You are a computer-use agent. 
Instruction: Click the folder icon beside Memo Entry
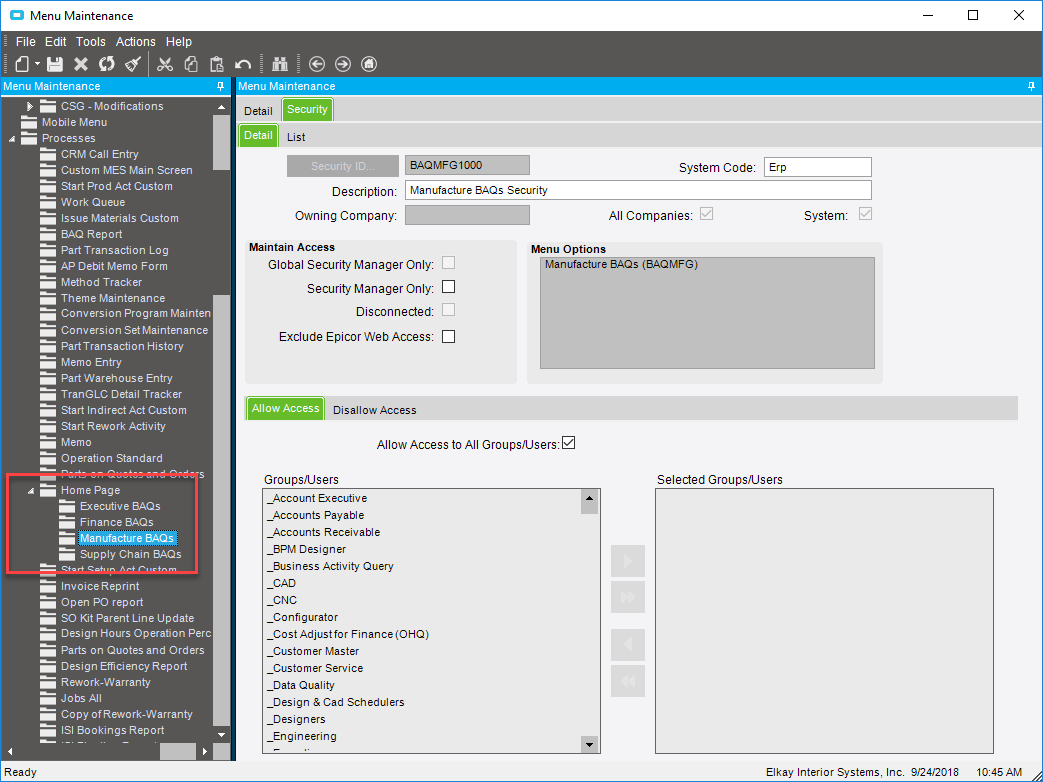click(x=48, y=362)
